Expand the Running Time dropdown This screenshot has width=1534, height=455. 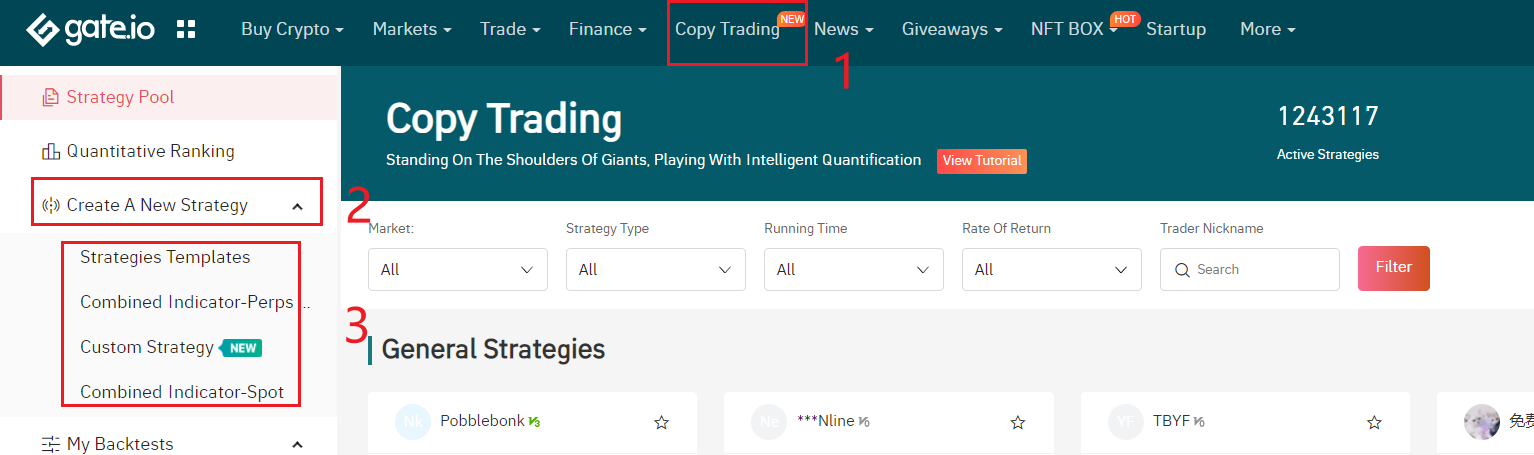pos(853,270)
